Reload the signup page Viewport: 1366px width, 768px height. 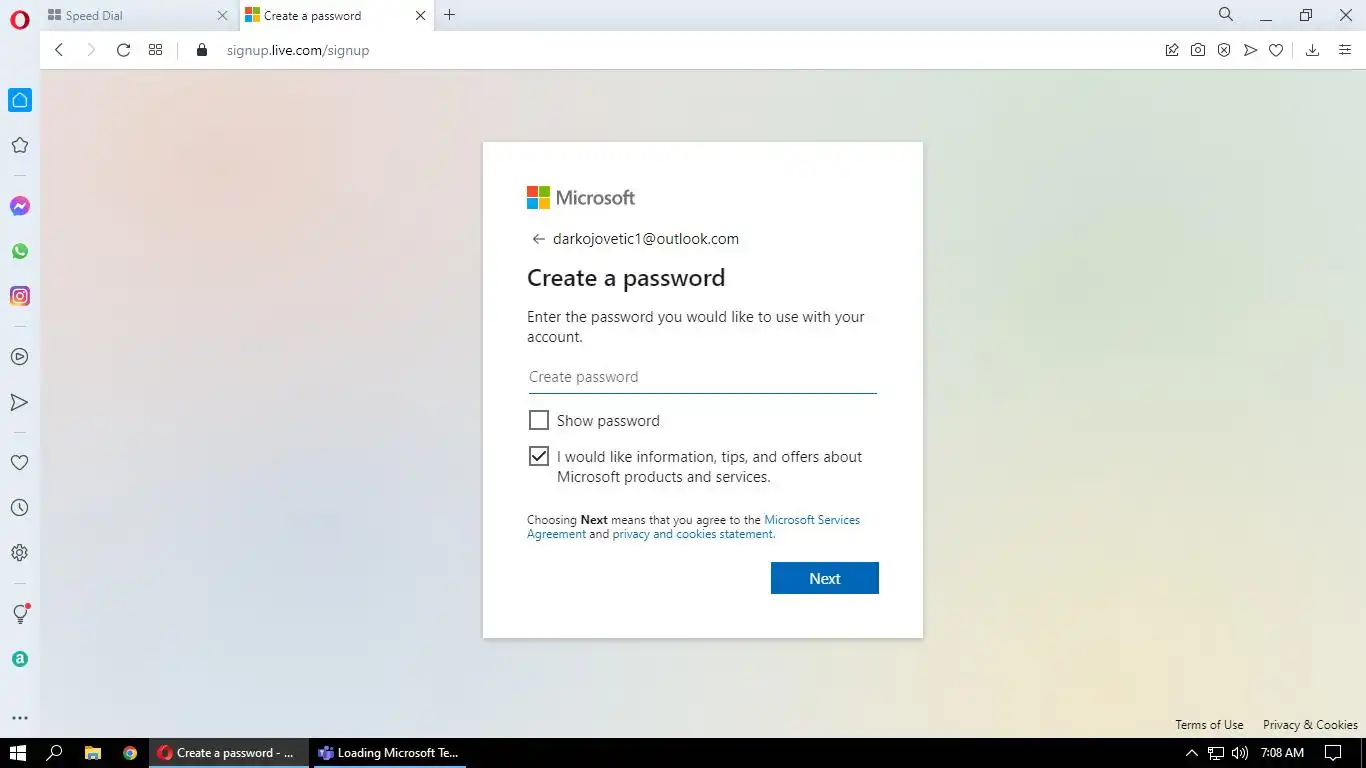123,50
